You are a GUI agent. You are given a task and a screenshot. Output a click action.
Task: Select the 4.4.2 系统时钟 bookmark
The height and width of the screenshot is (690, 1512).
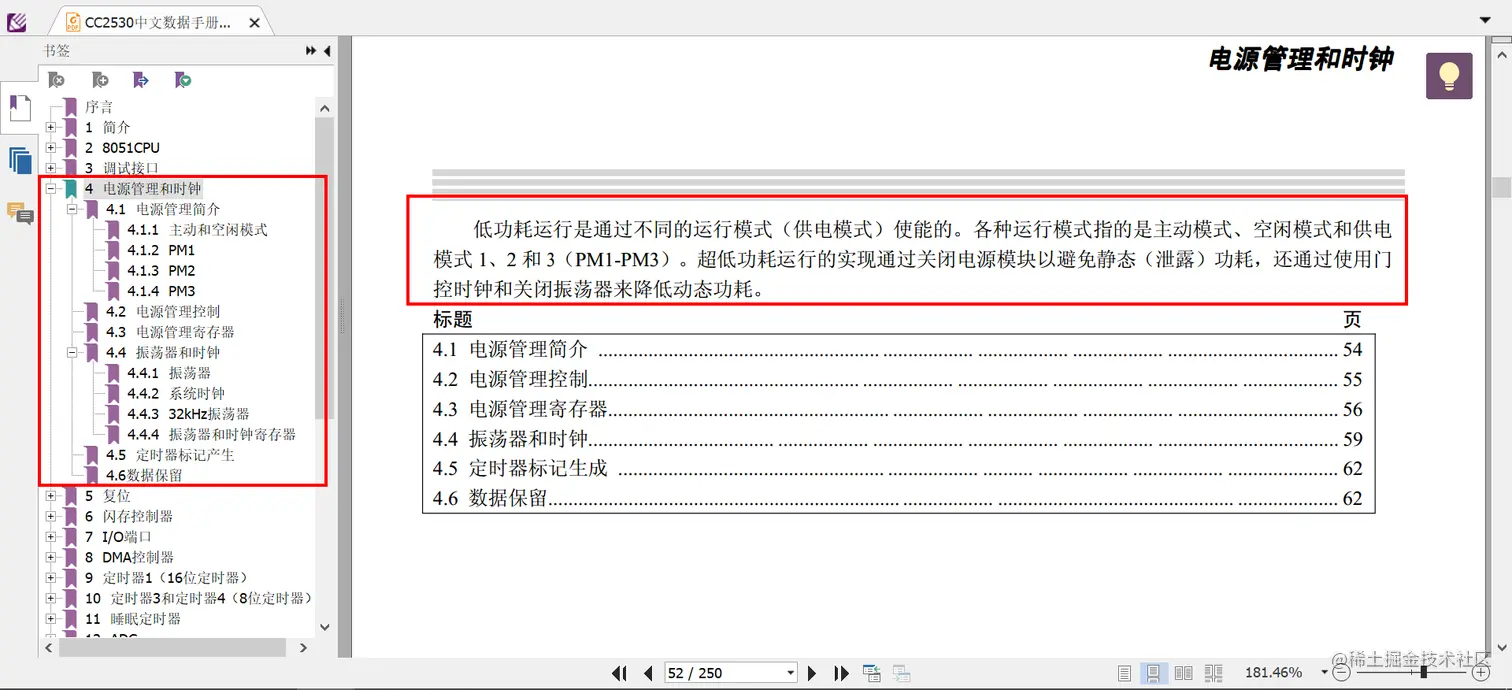pos(176,394)
